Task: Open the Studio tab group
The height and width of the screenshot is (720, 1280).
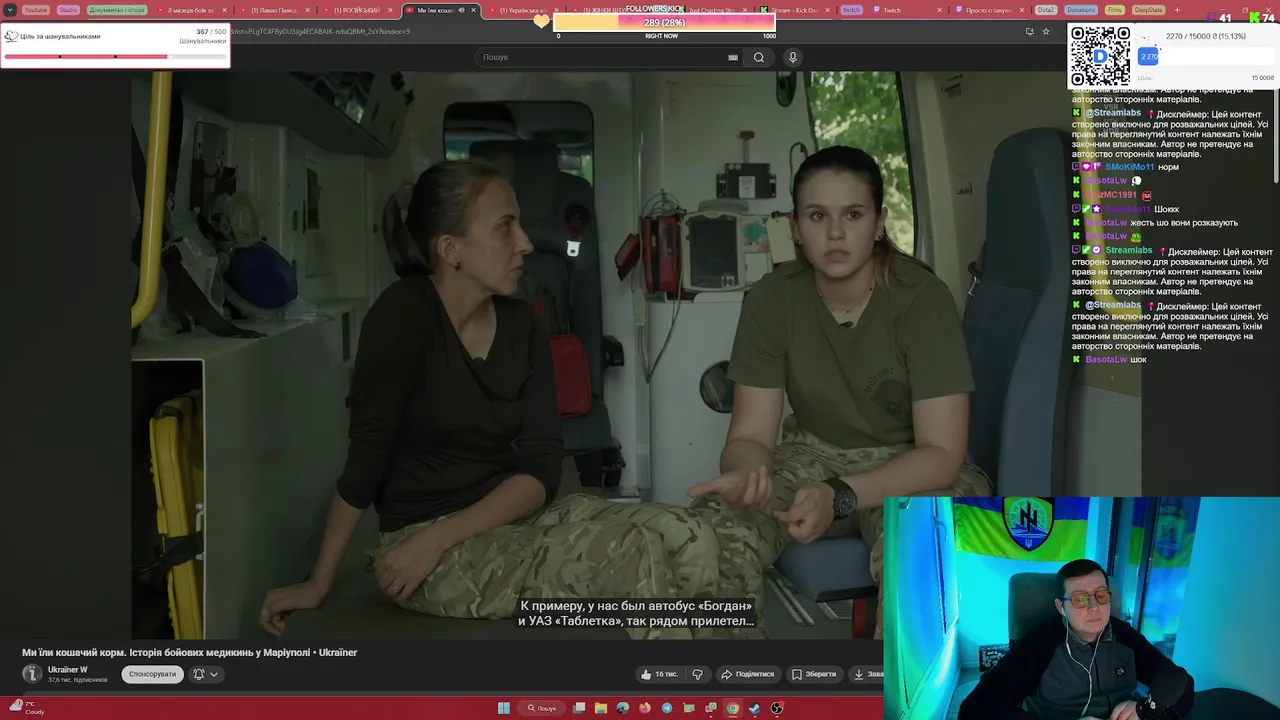Action: tap(68, 10)
